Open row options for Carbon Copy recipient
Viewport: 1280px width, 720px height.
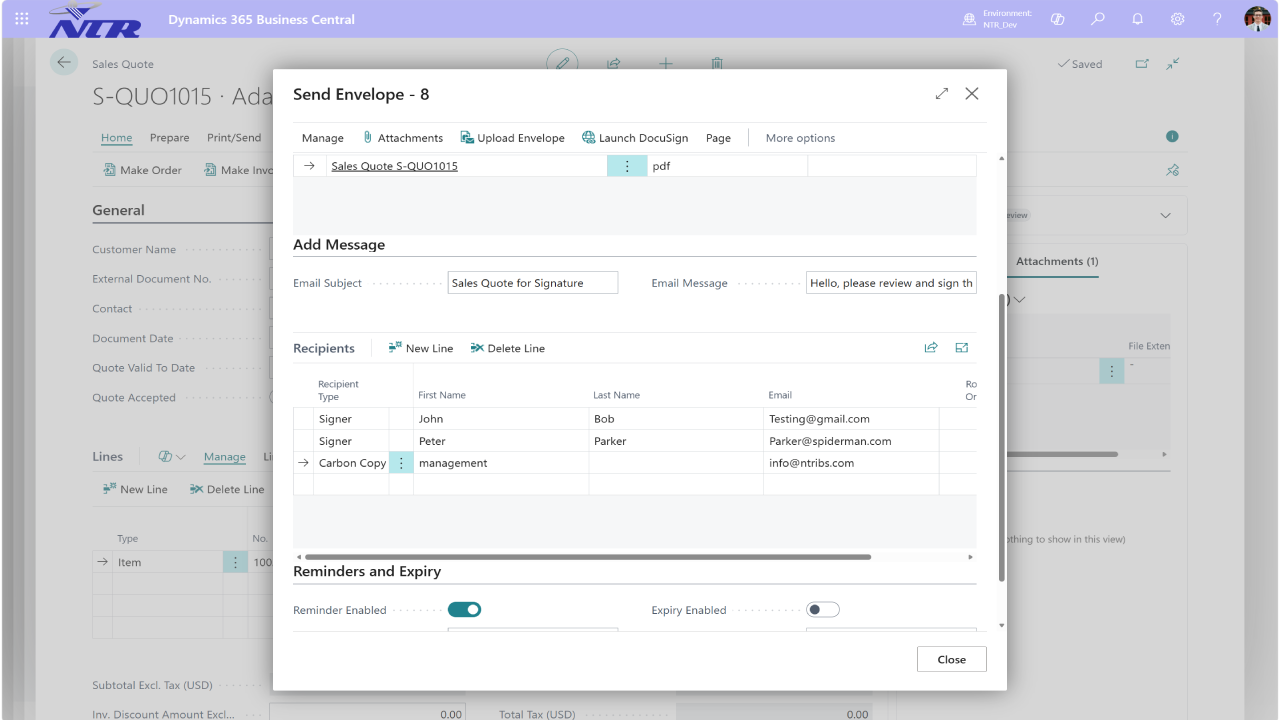point(401,463)
